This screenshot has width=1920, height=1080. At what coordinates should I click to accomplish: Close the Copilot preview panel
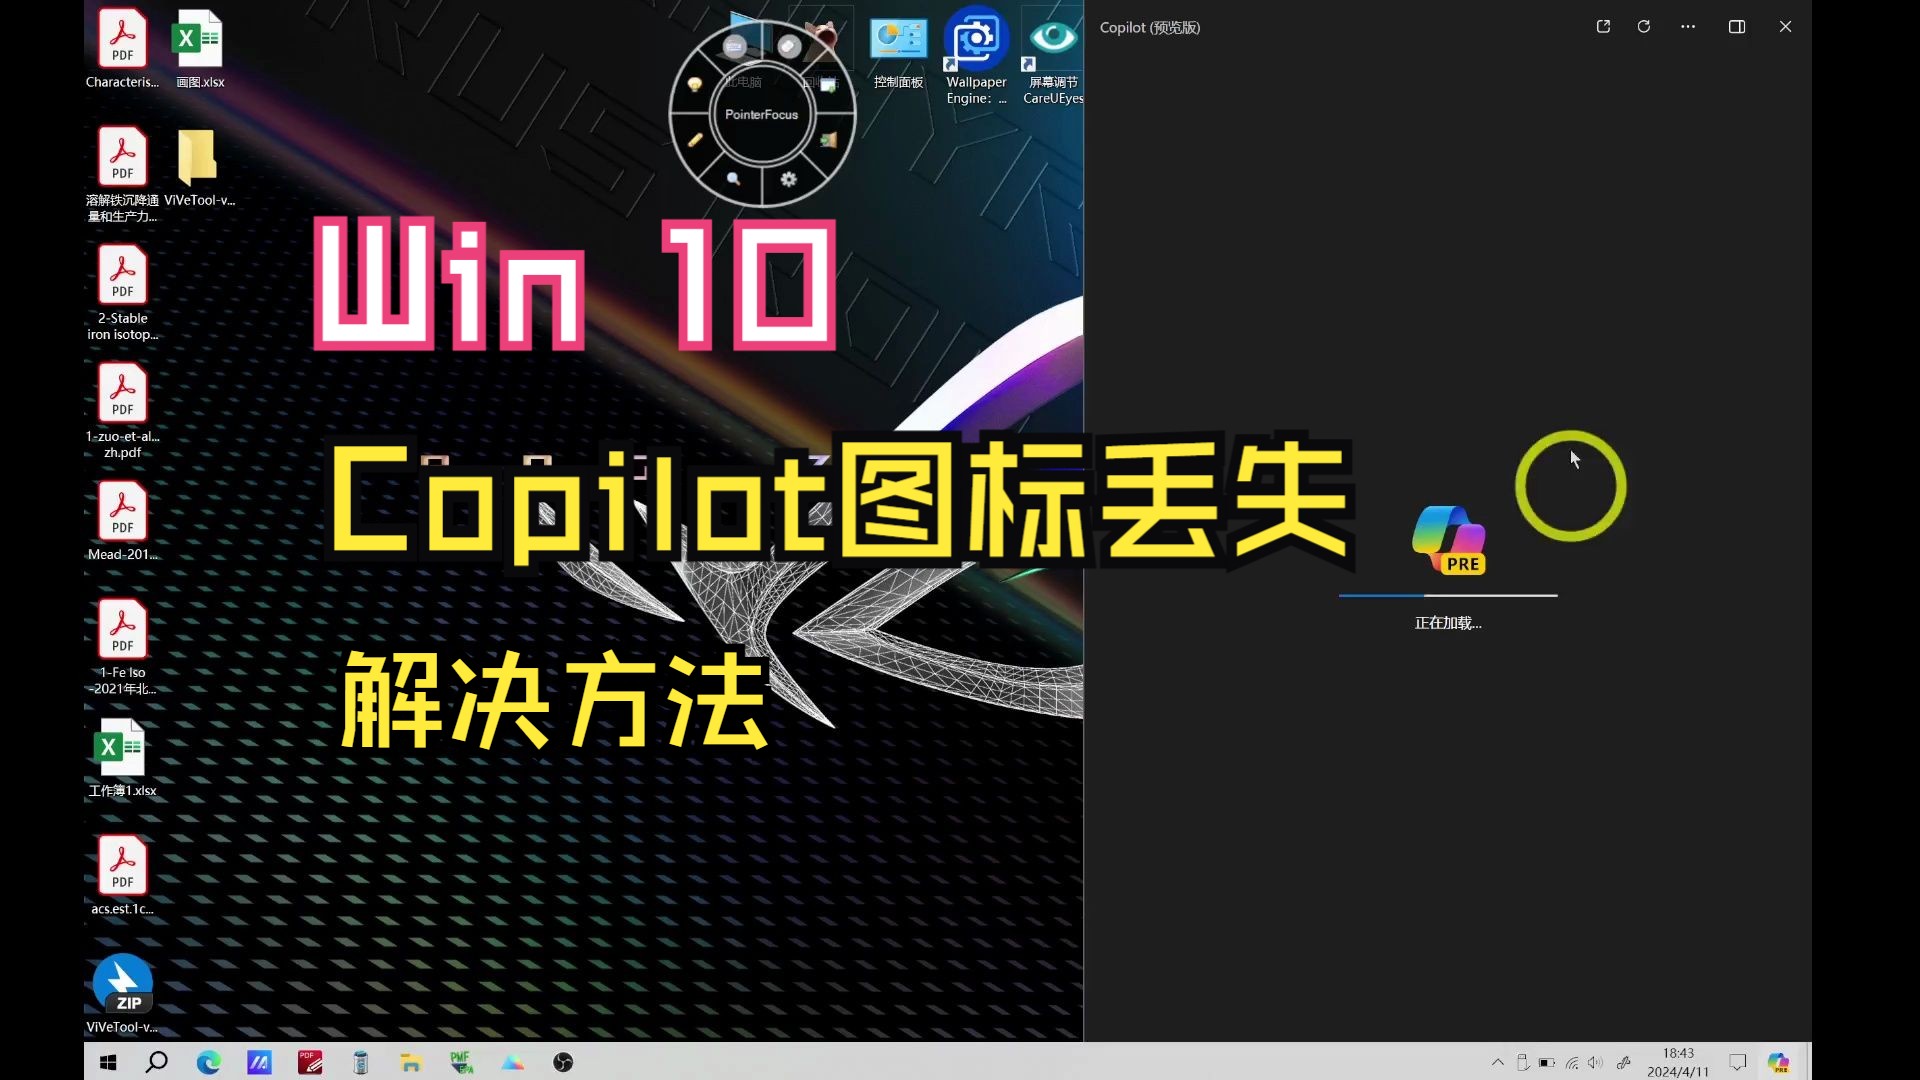[x=1785, y=27]
